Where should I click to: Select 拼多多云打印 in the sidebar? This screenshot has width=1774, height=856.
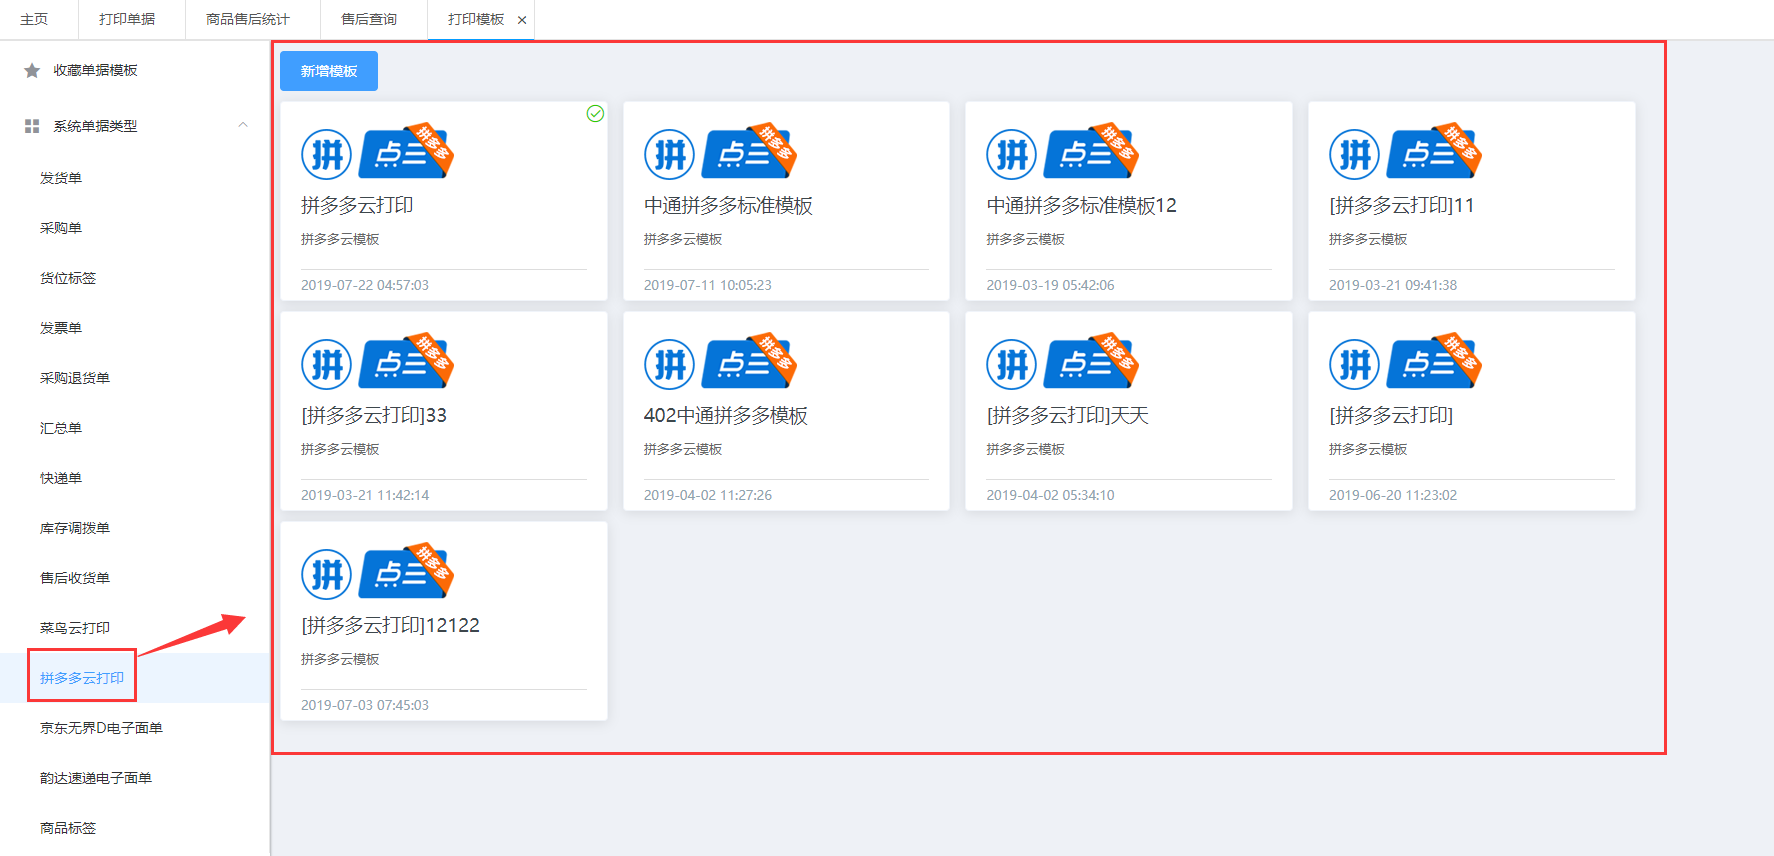82,678
